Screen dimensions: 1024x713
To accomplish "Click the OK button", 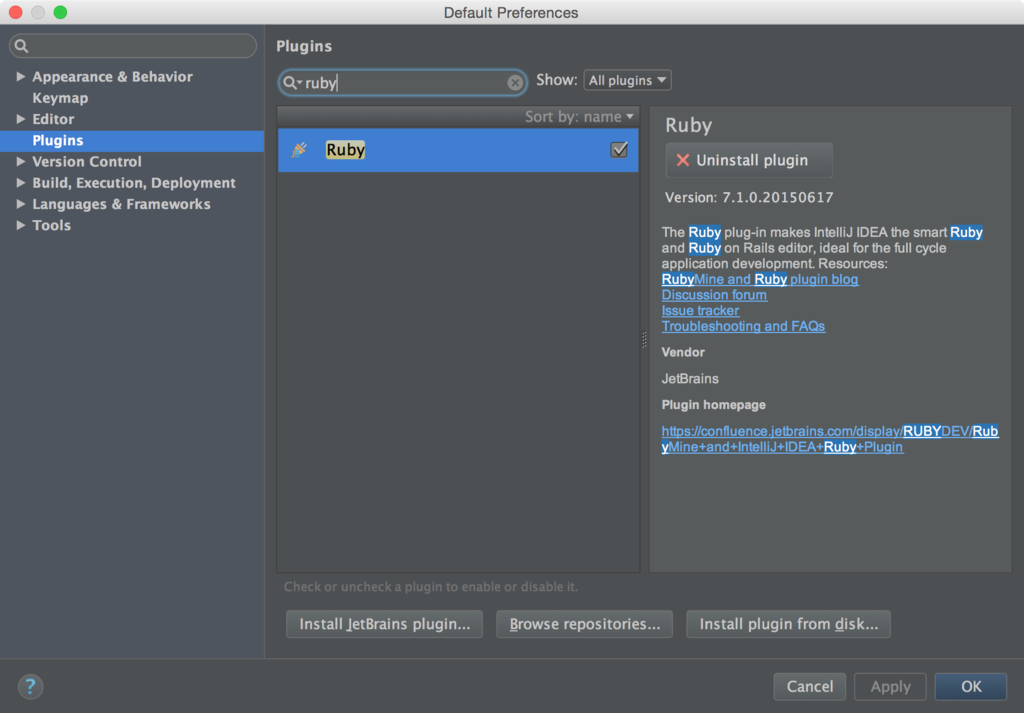I will pos(971,686).
